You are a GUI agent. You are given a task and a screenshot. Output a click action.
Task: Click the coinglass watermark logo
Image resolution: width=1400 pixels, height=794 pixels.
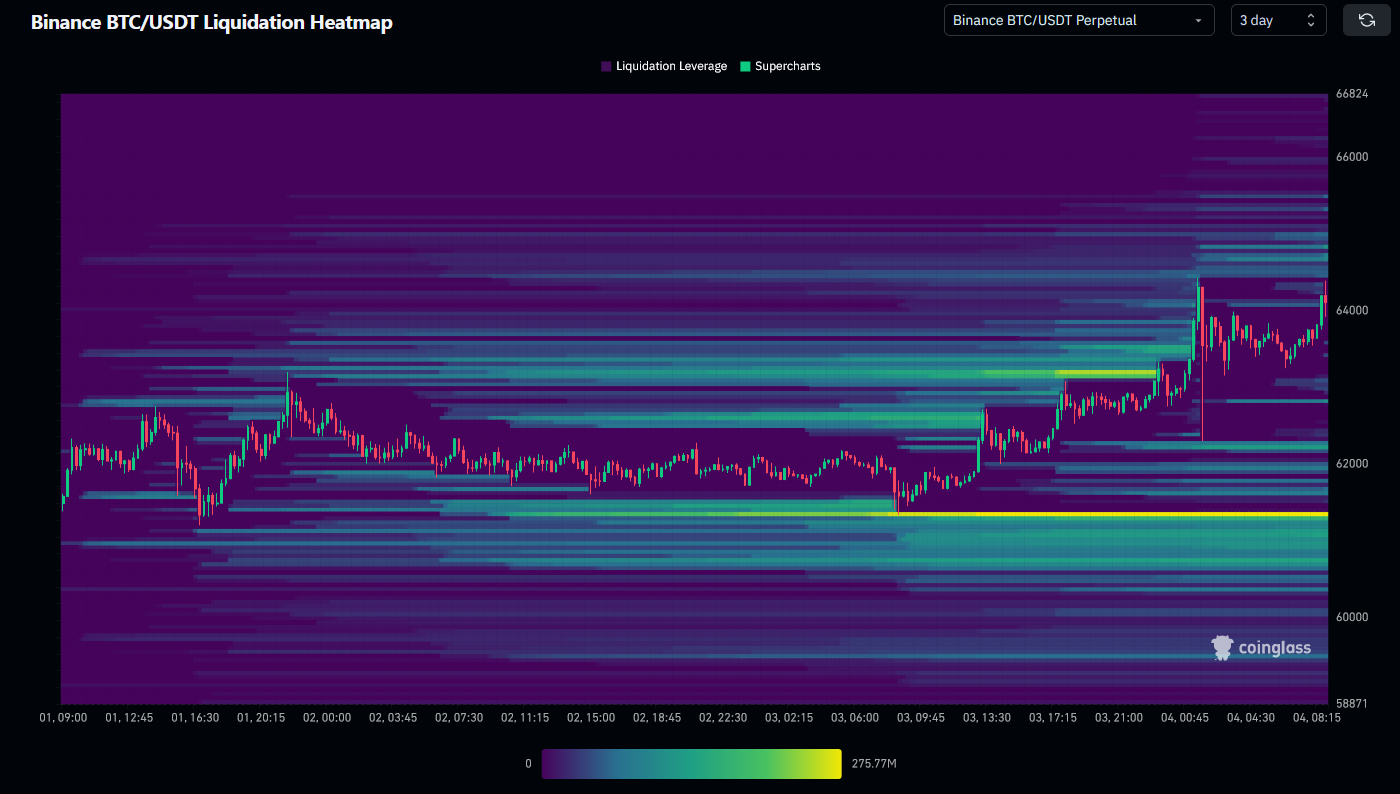pos(1260,648)
